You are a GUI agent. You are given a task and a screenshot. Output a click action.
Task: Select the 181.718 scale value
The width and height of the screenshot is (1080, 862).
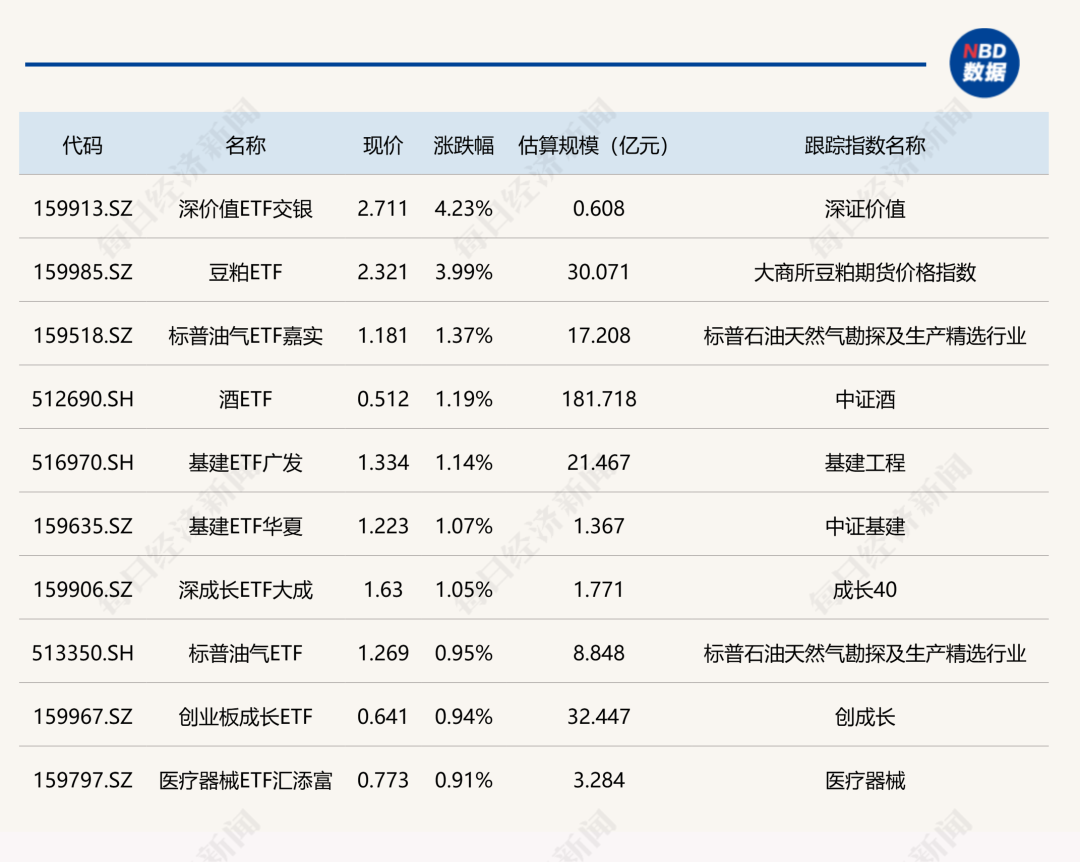[x=598, y=399]
